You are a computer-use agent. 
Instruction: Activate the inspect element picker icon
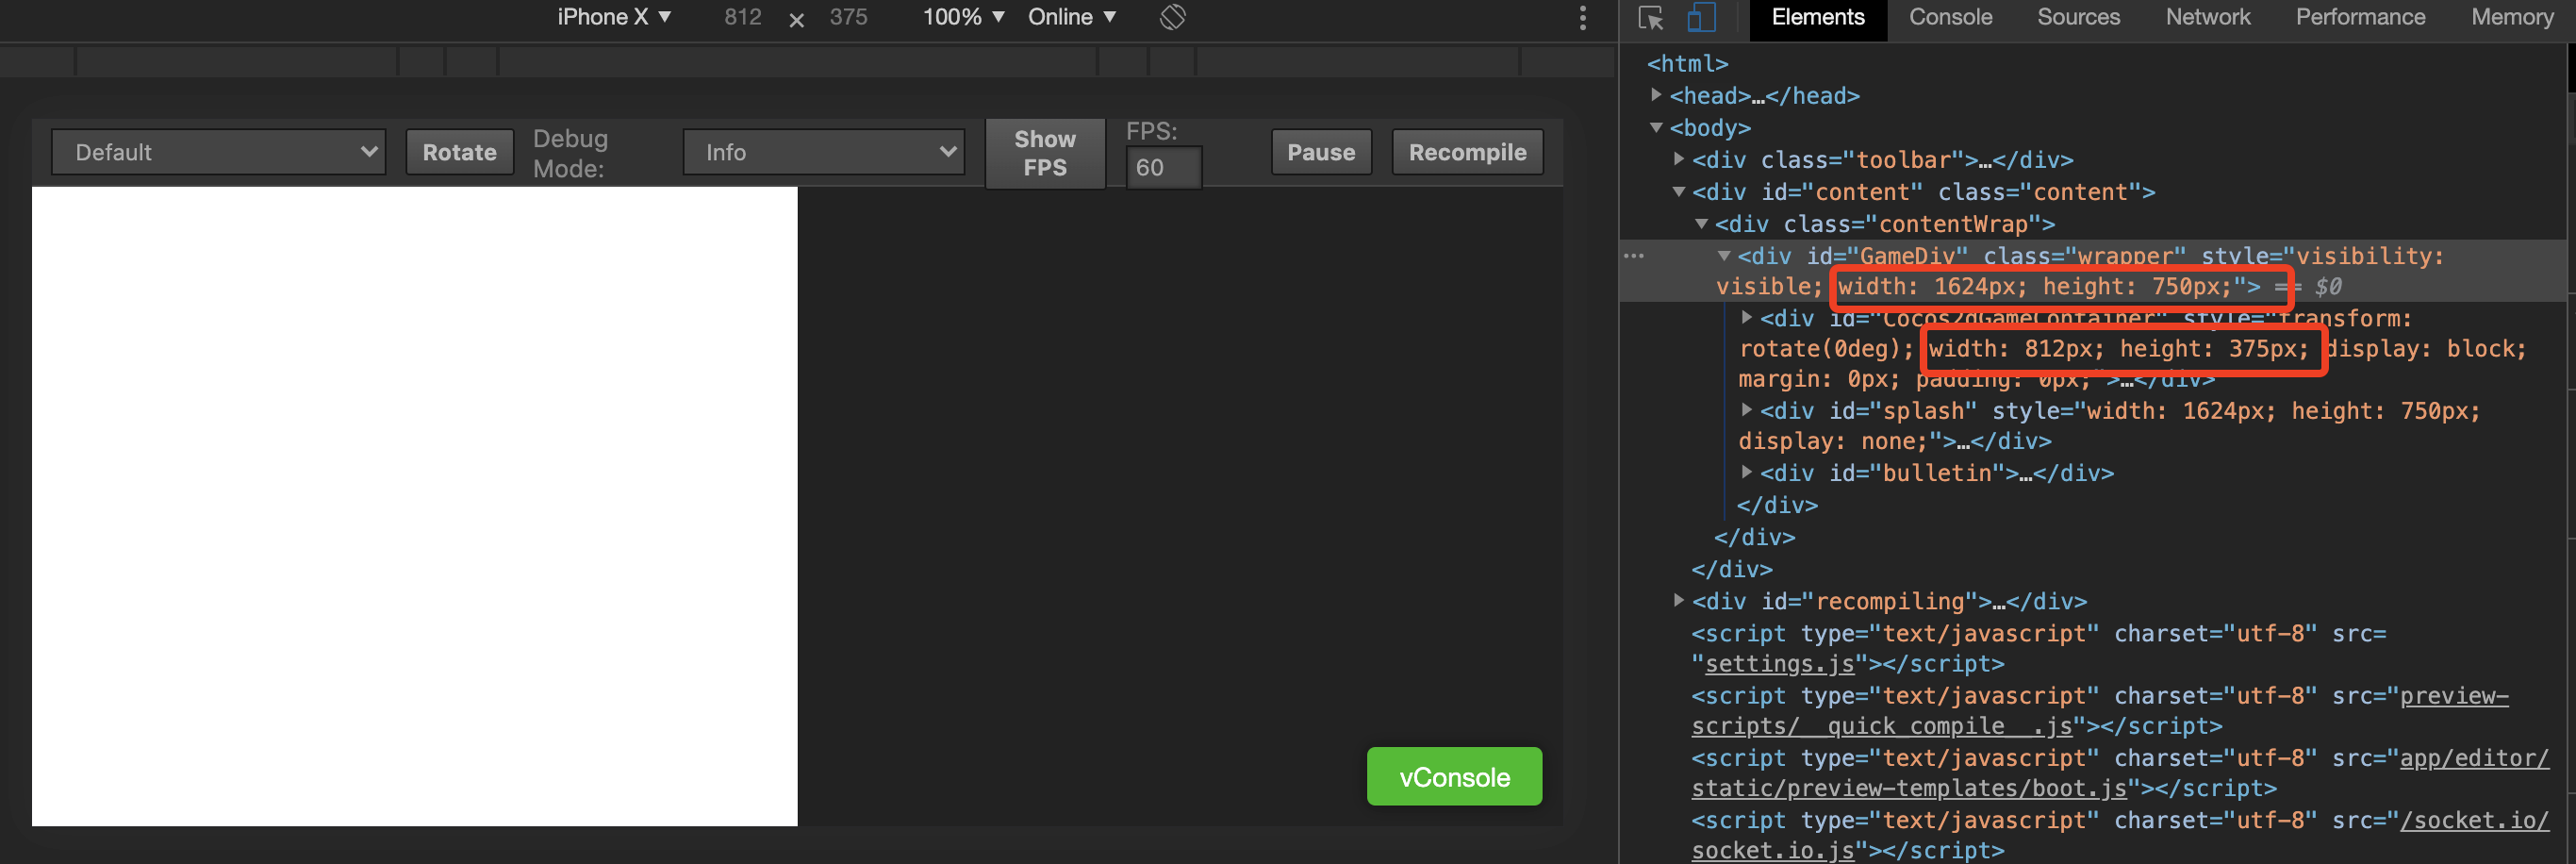coord(1651,17)
